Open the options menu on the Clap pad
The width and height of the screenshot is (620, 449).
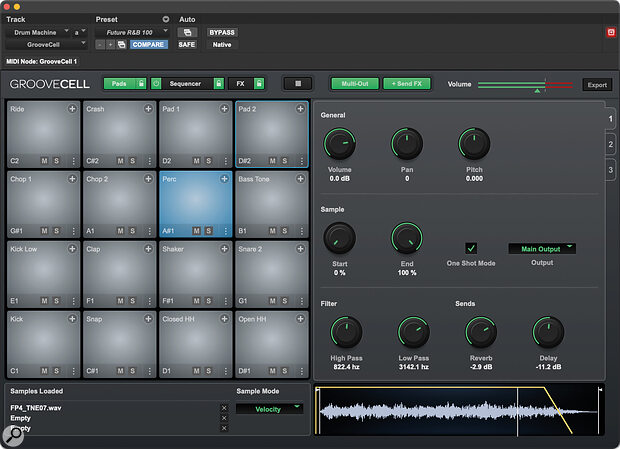149,301
